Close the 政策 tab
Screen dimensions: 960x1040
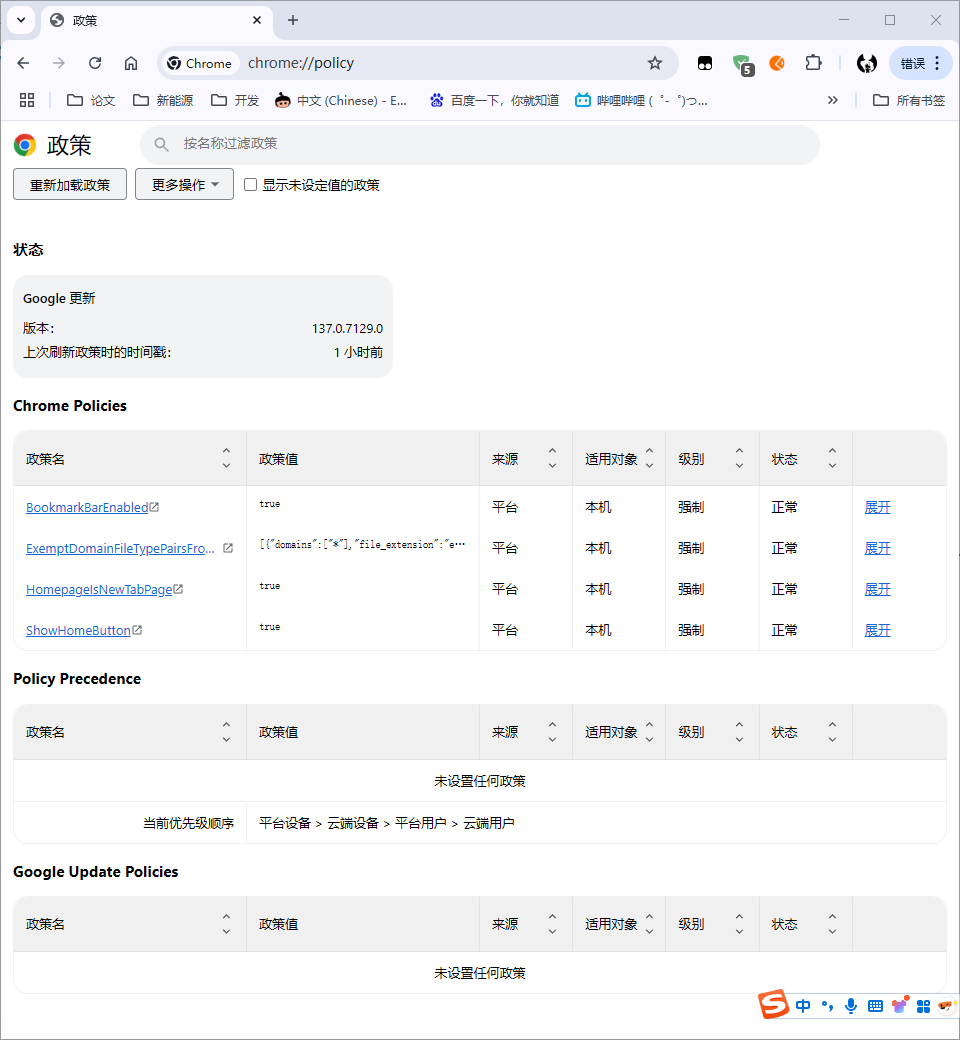257,21
